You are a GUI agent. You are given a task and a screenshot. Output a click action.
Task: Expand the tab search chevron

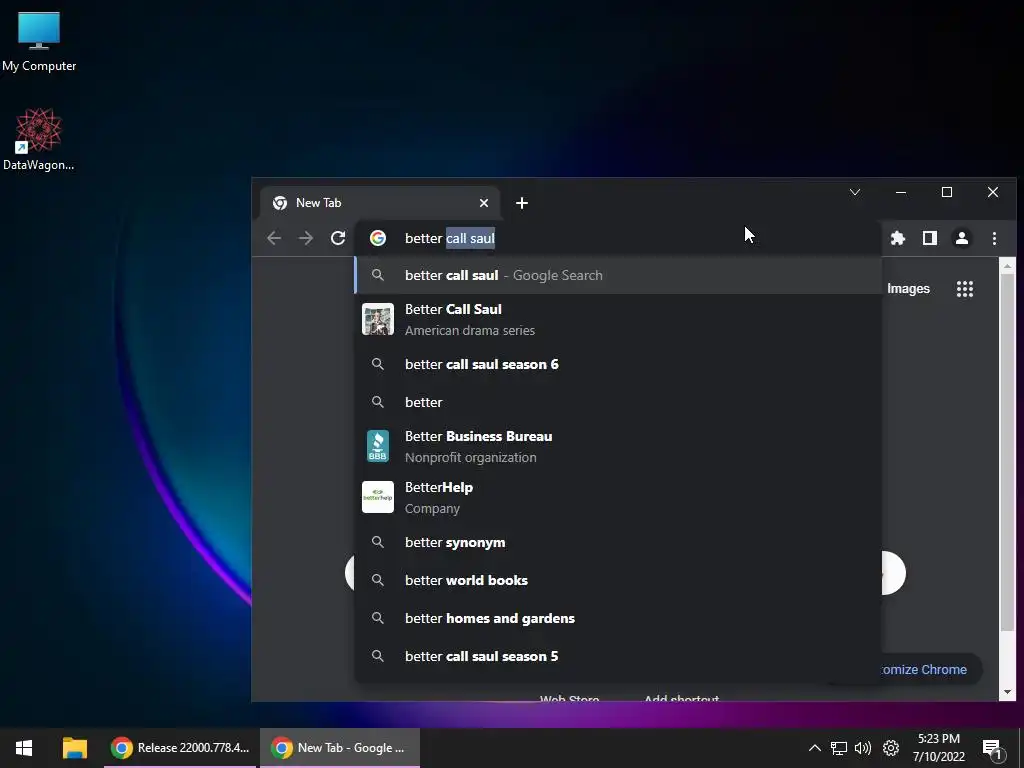(x=855, y=192)
